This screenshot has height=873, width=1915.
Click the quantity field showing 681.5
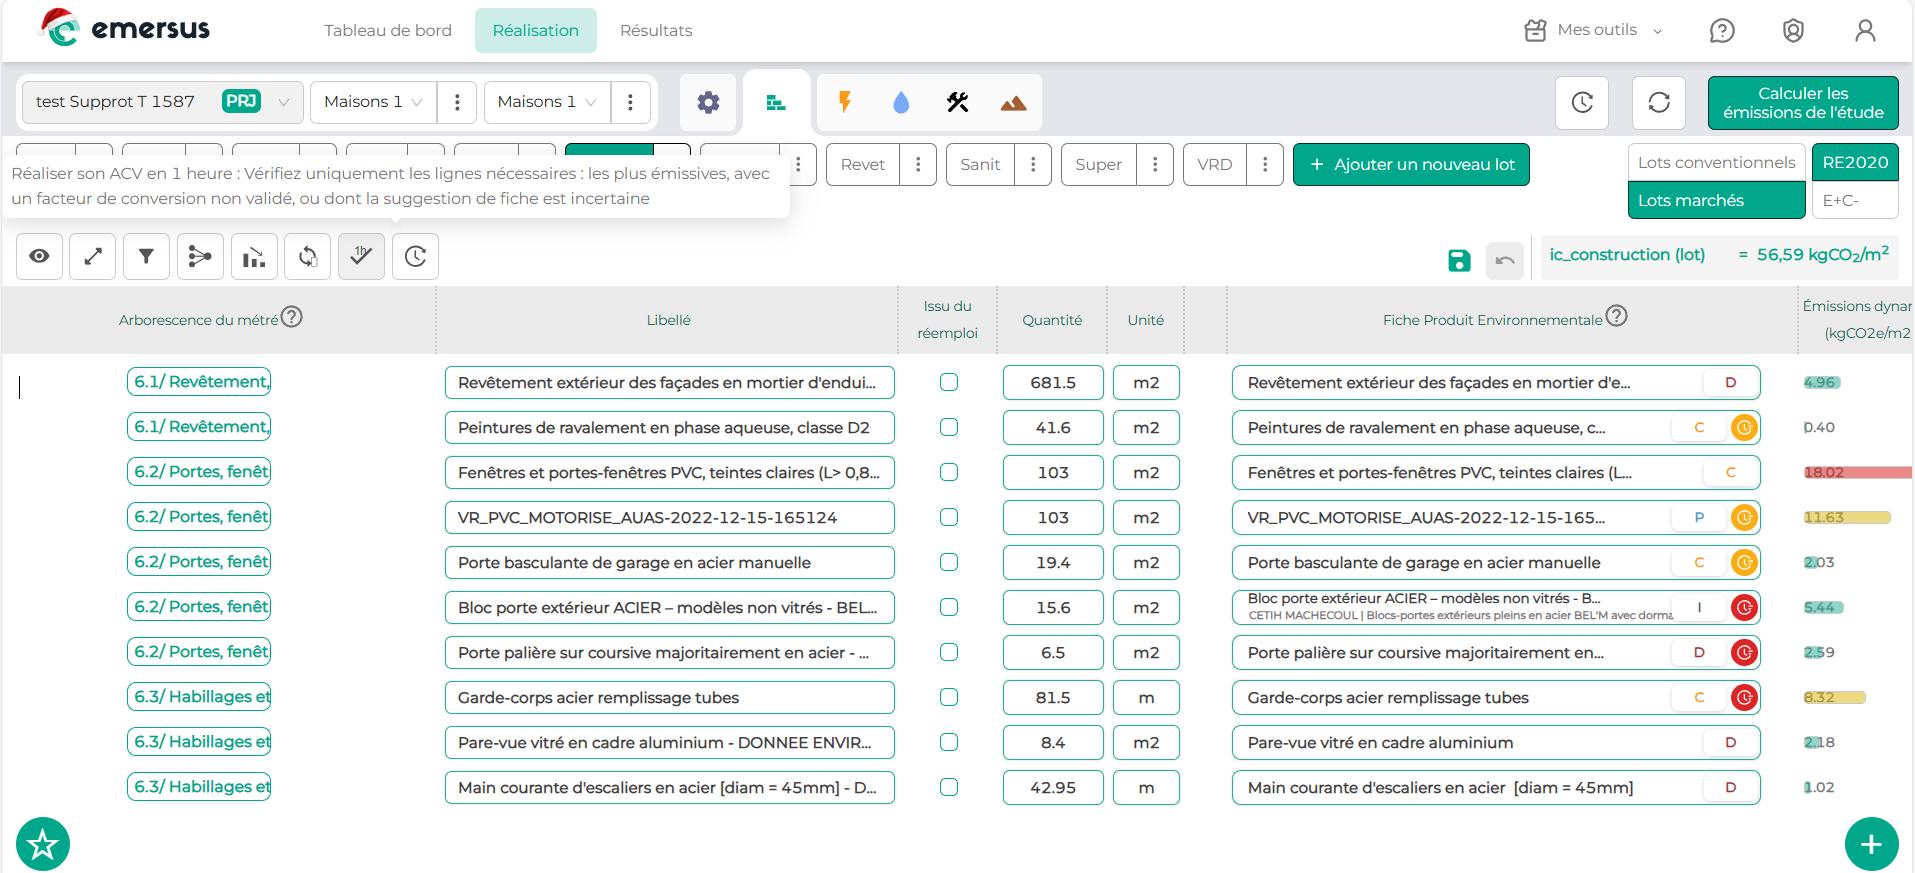1053,383
